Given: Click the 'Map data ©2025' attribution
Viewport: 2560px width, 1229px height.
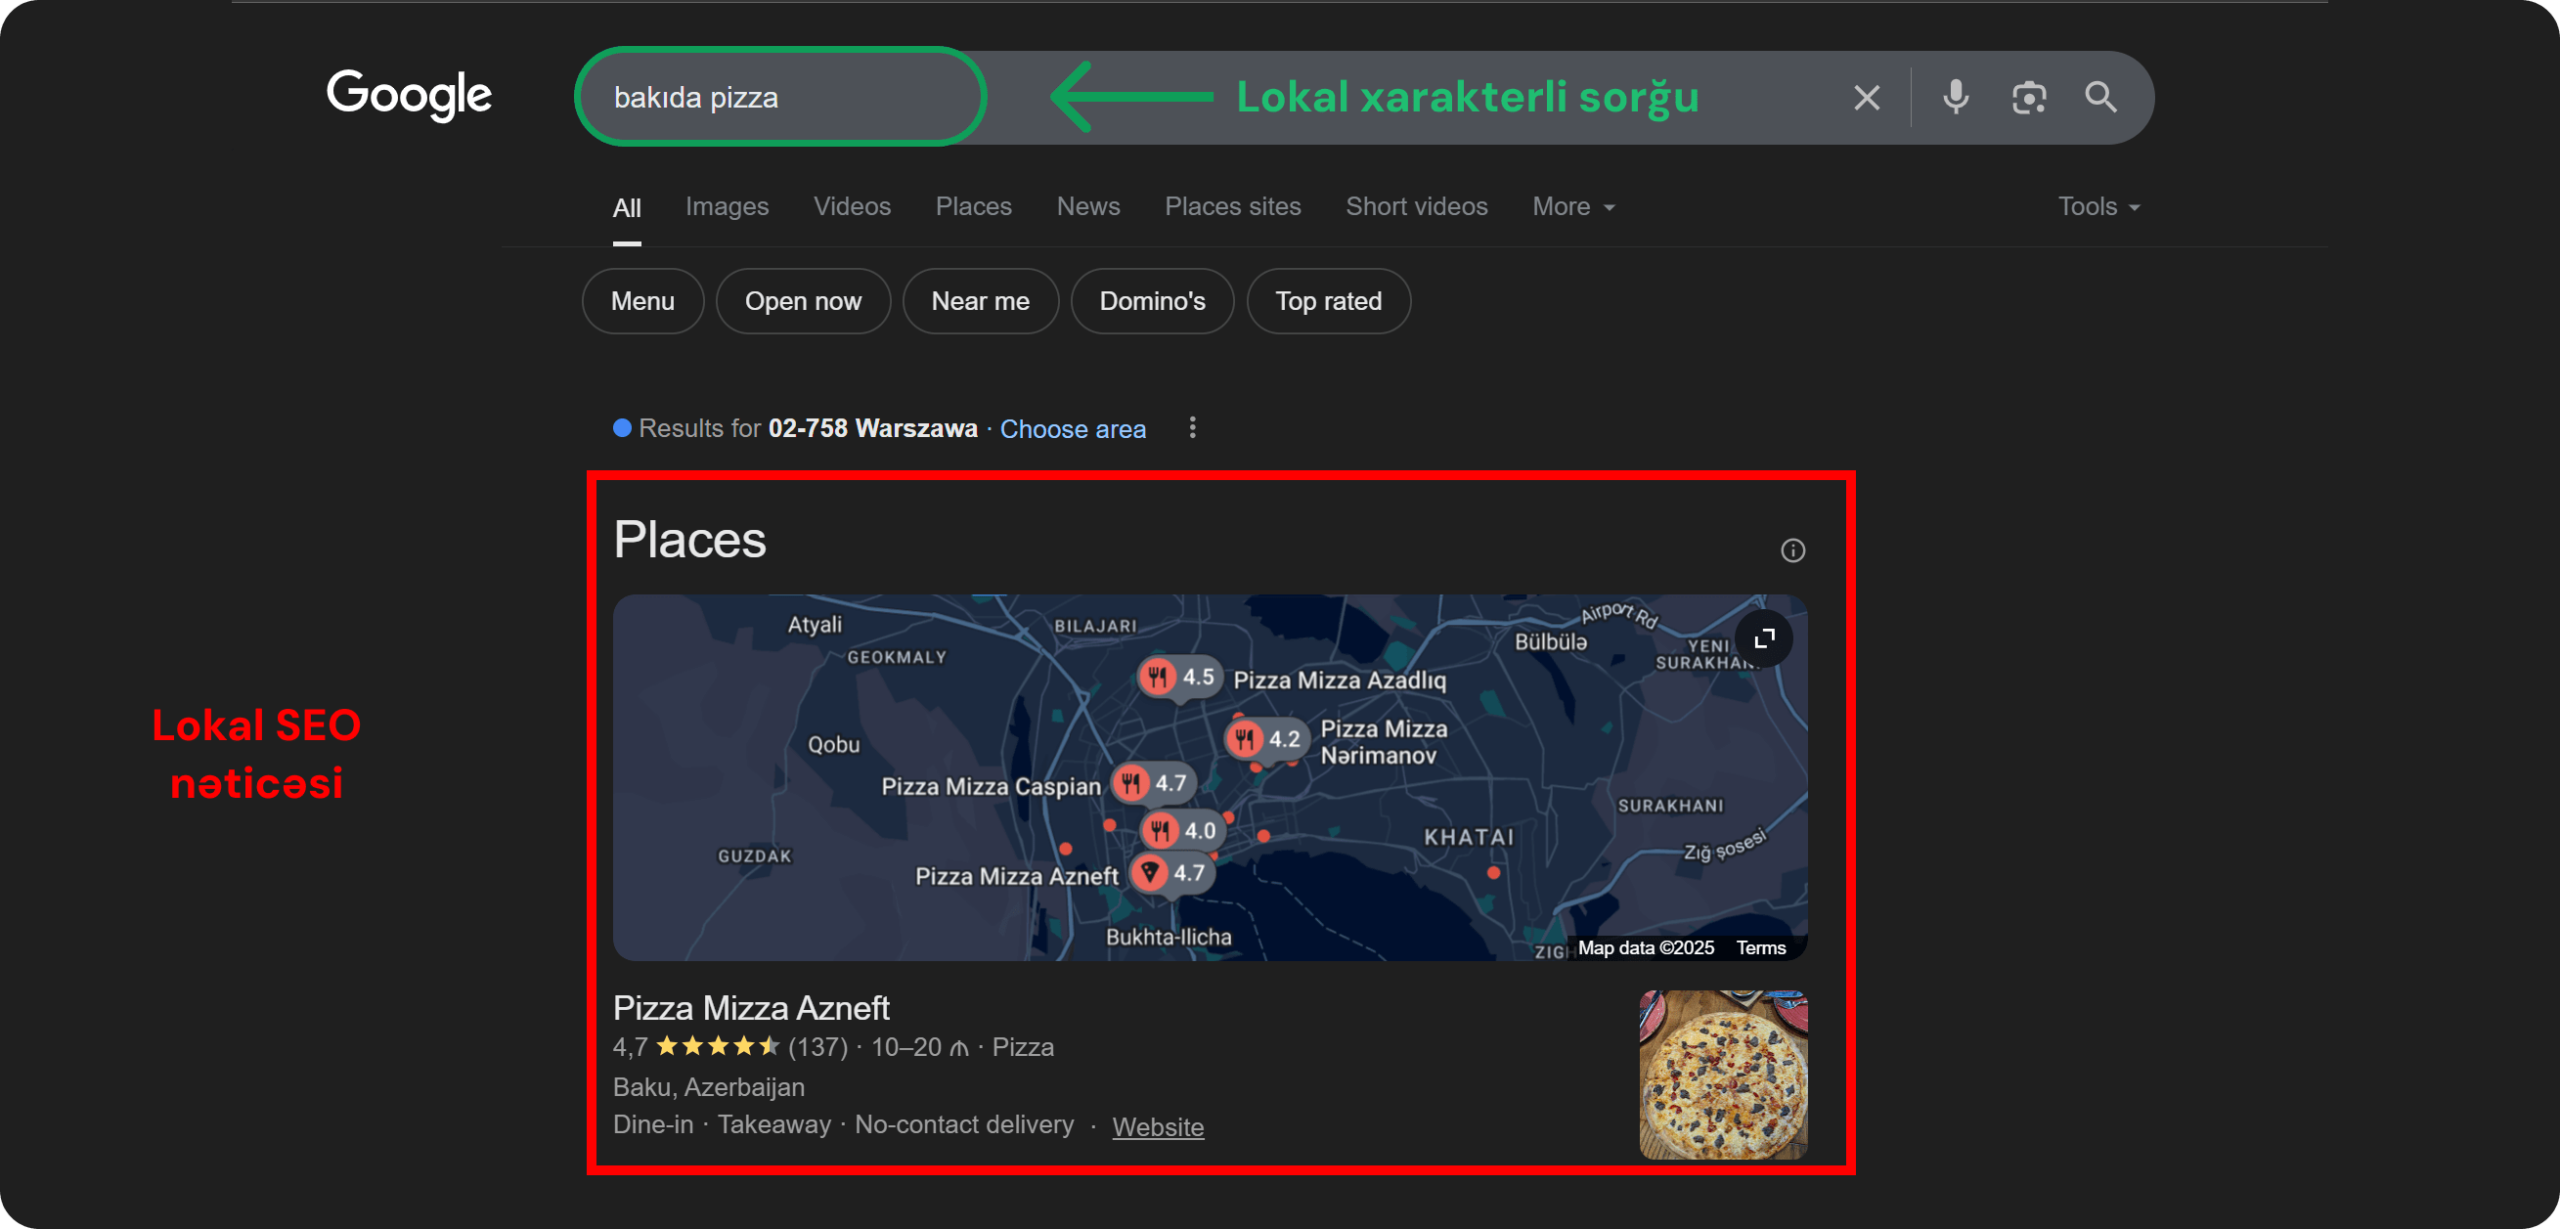Looking at the screenshot, I should tap(1646, 948).
